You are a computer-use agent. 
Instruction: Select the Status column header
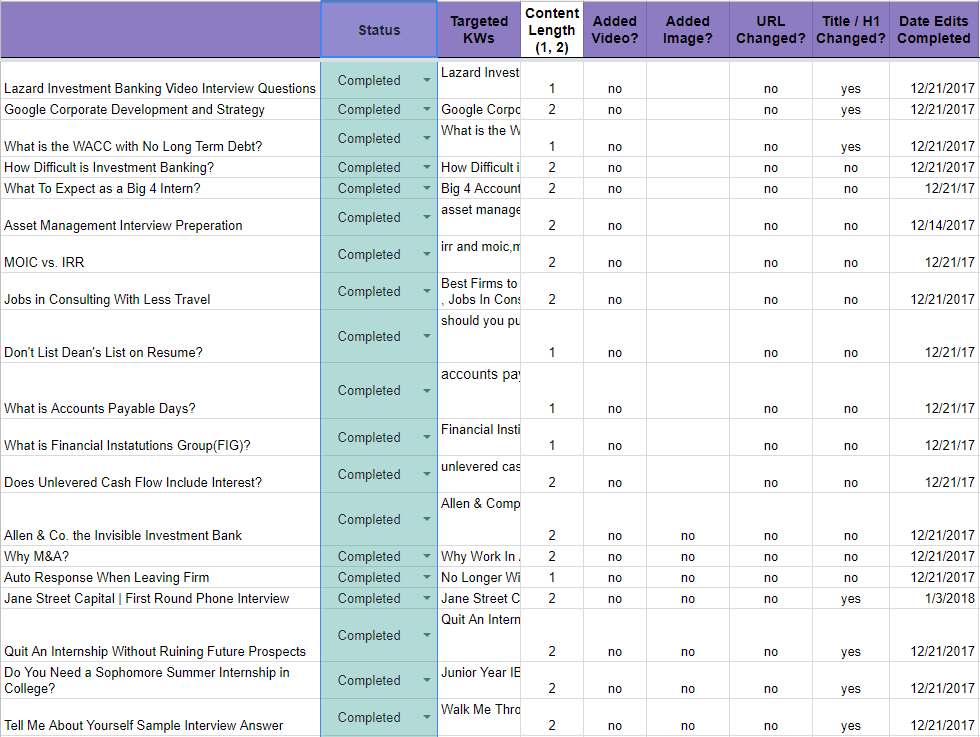point(378,30)
